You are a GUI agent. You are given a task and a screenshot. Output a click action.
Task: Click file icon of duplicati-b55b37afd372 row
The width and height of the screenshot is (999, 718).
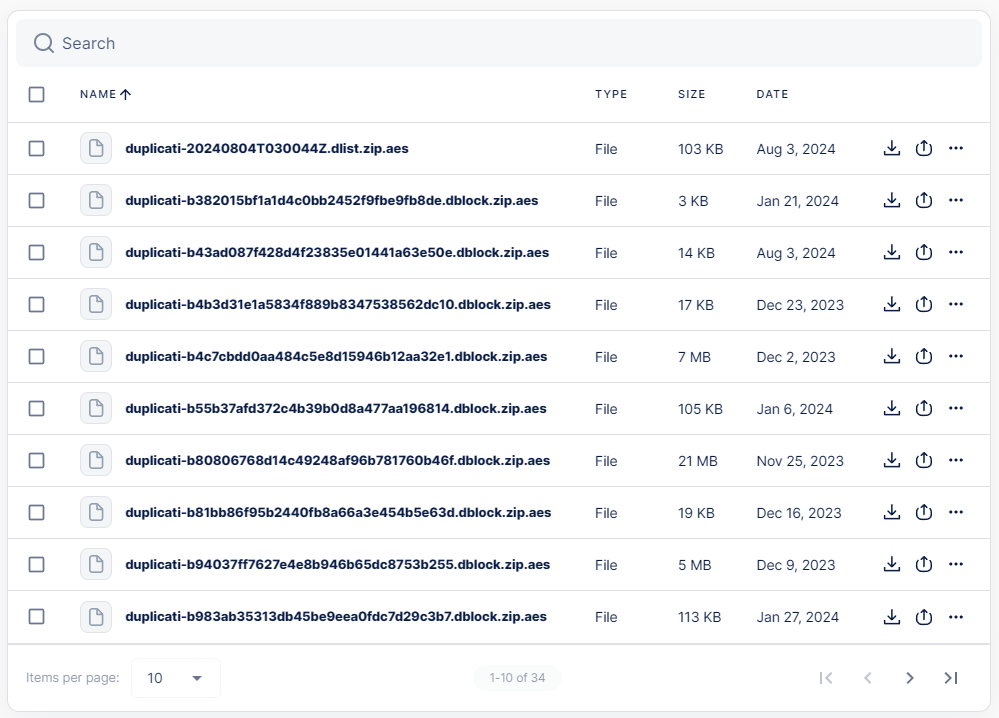(x=96, y=408)
